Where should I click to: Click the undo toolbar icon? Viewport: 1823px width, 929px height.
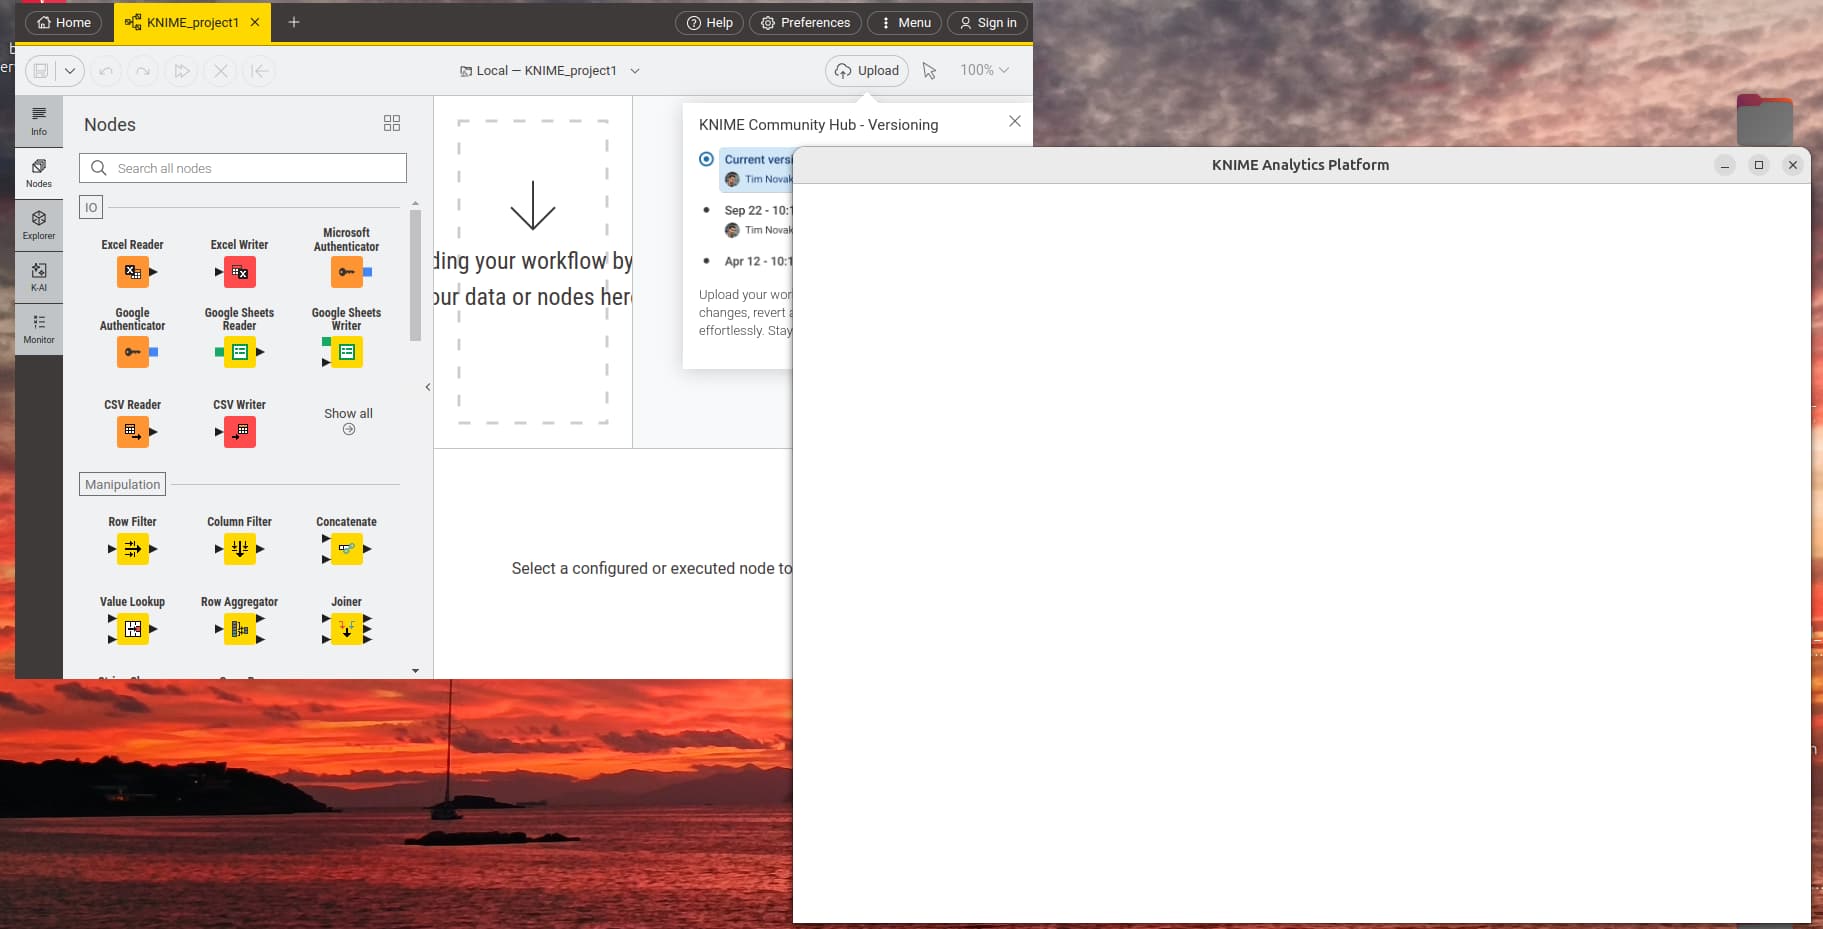click(x=106, y=71)
